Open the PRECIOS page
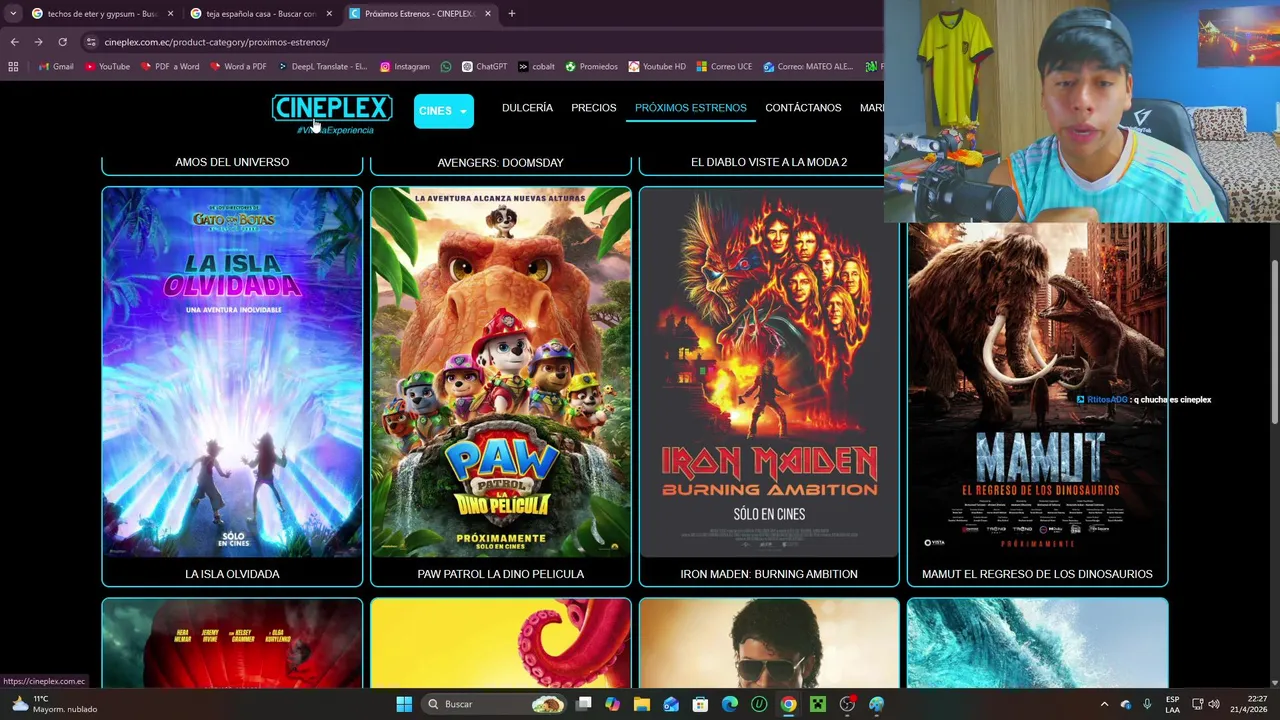 594,108
